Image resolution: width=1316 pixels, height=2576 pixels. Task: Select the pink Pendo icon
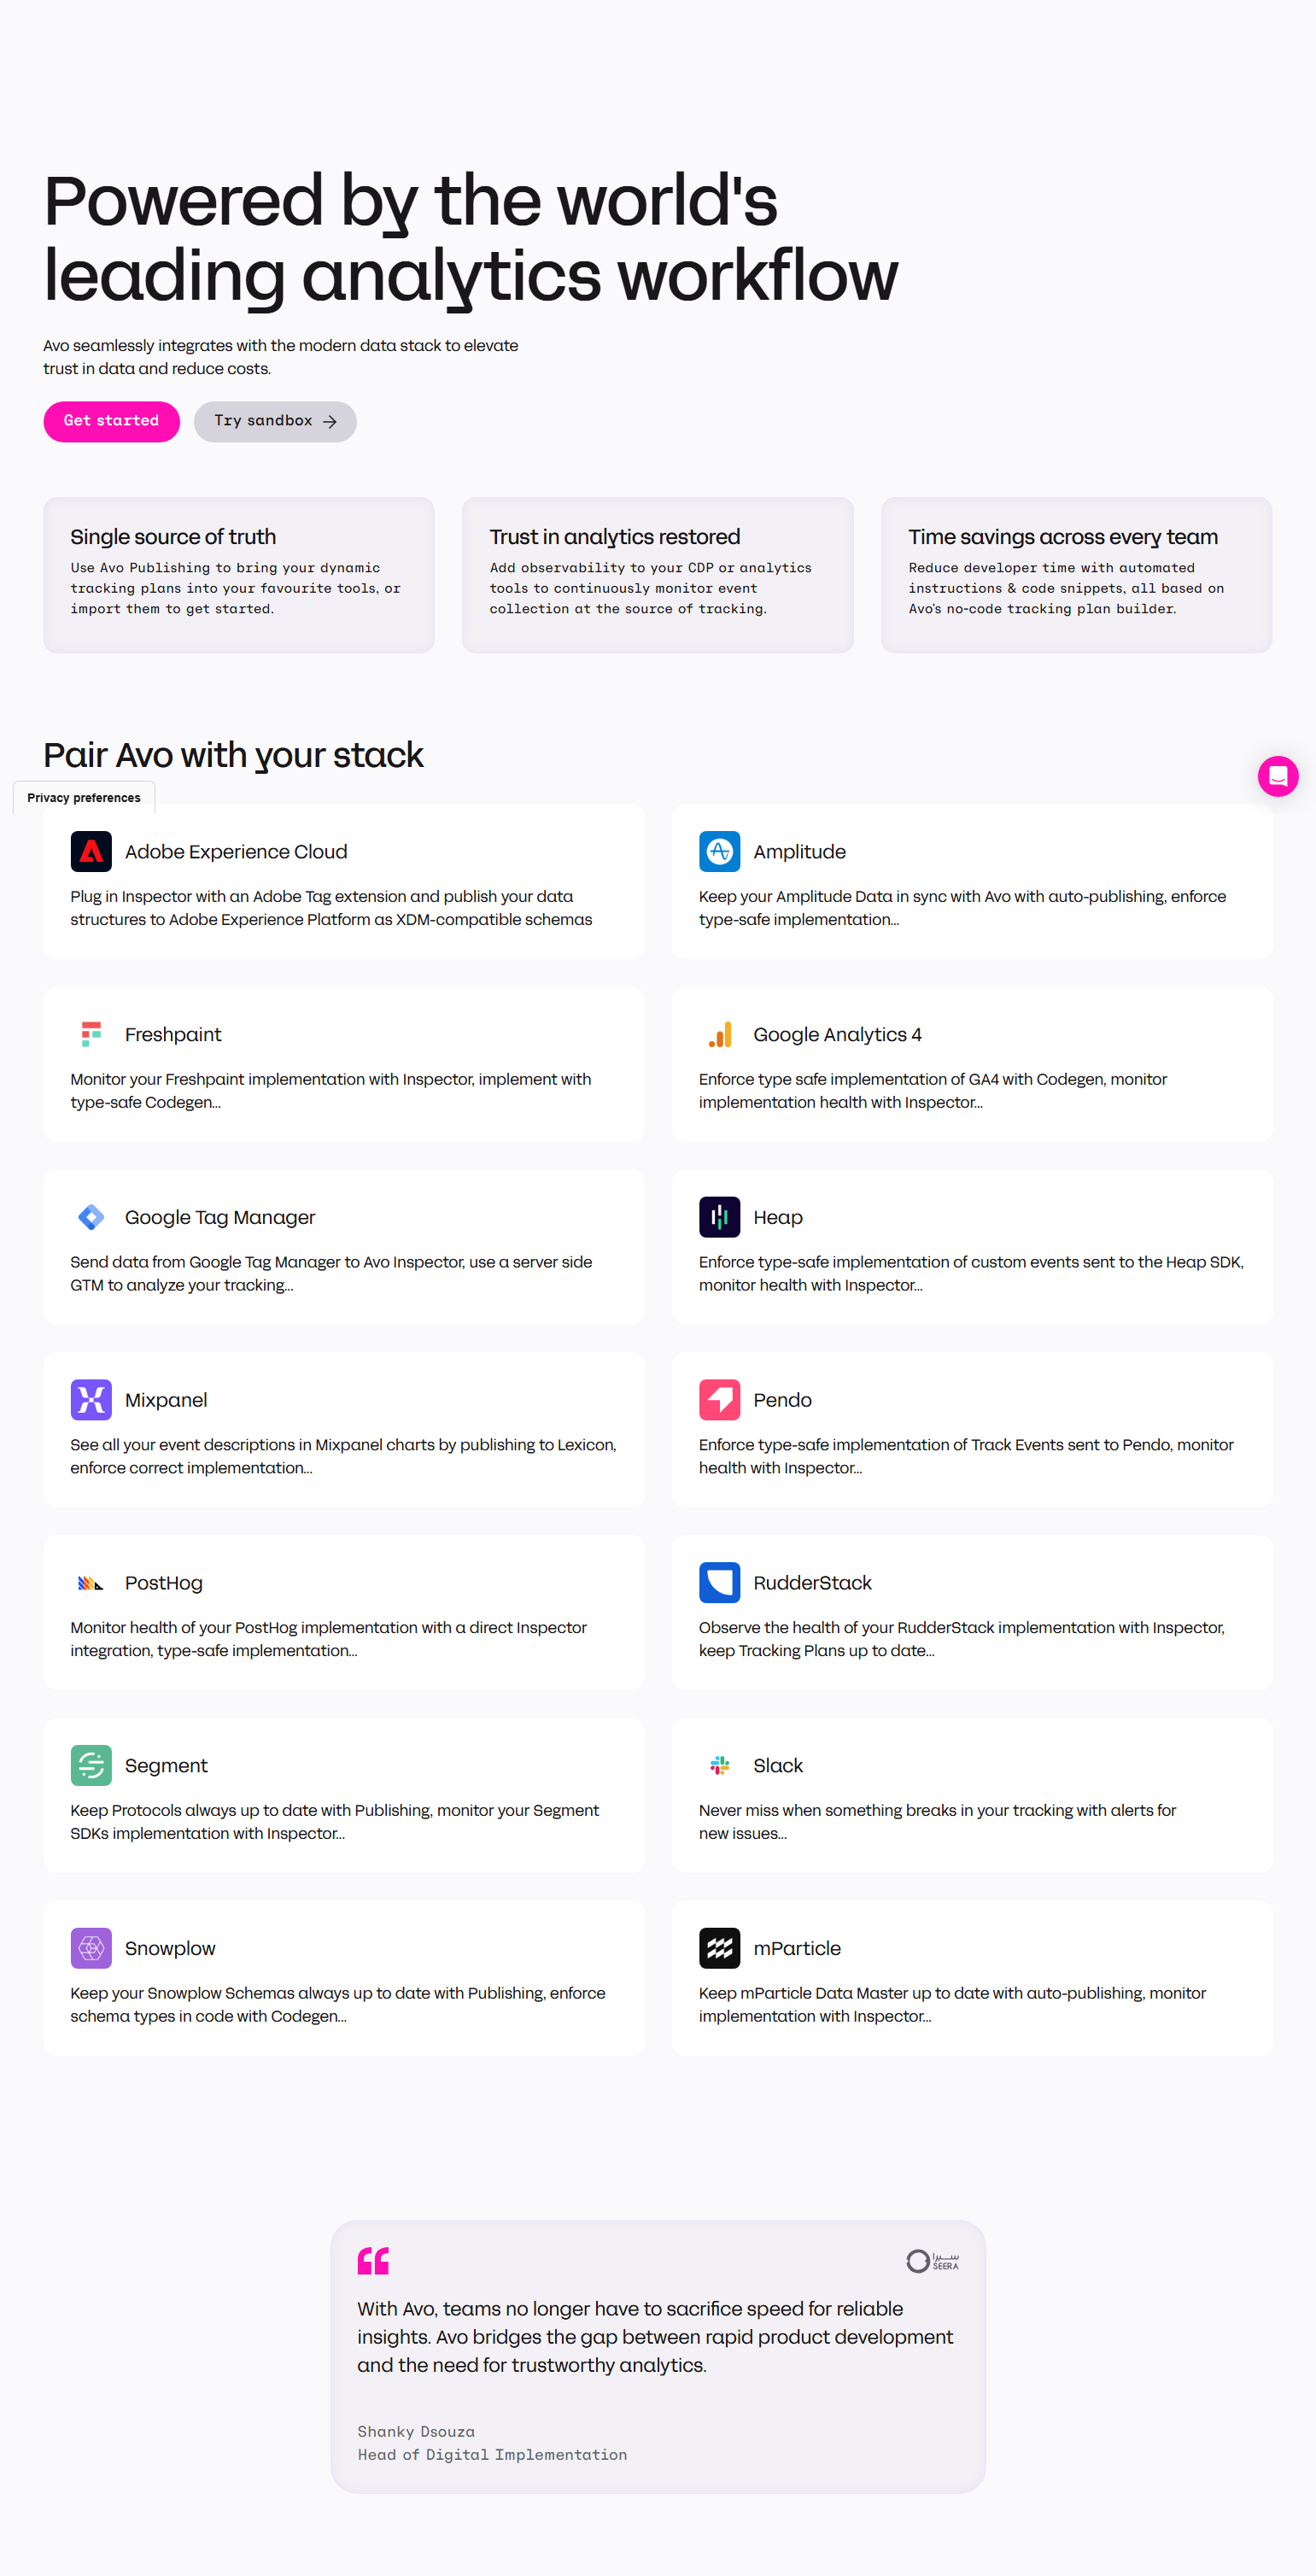coord(719,1399)
